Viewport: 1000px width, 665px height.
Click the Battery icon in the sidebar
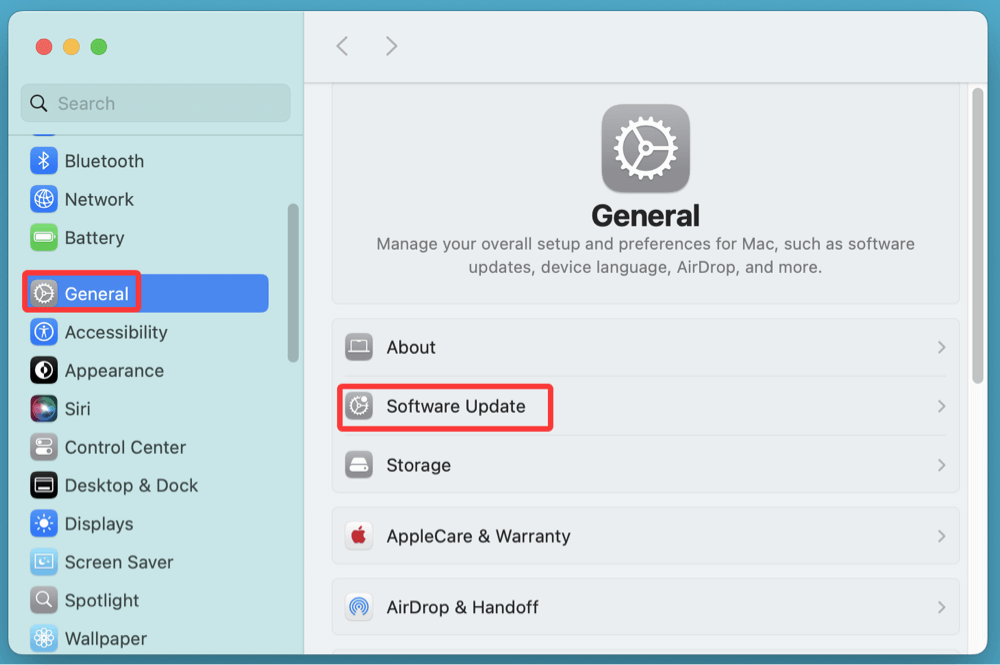point(44,238)
